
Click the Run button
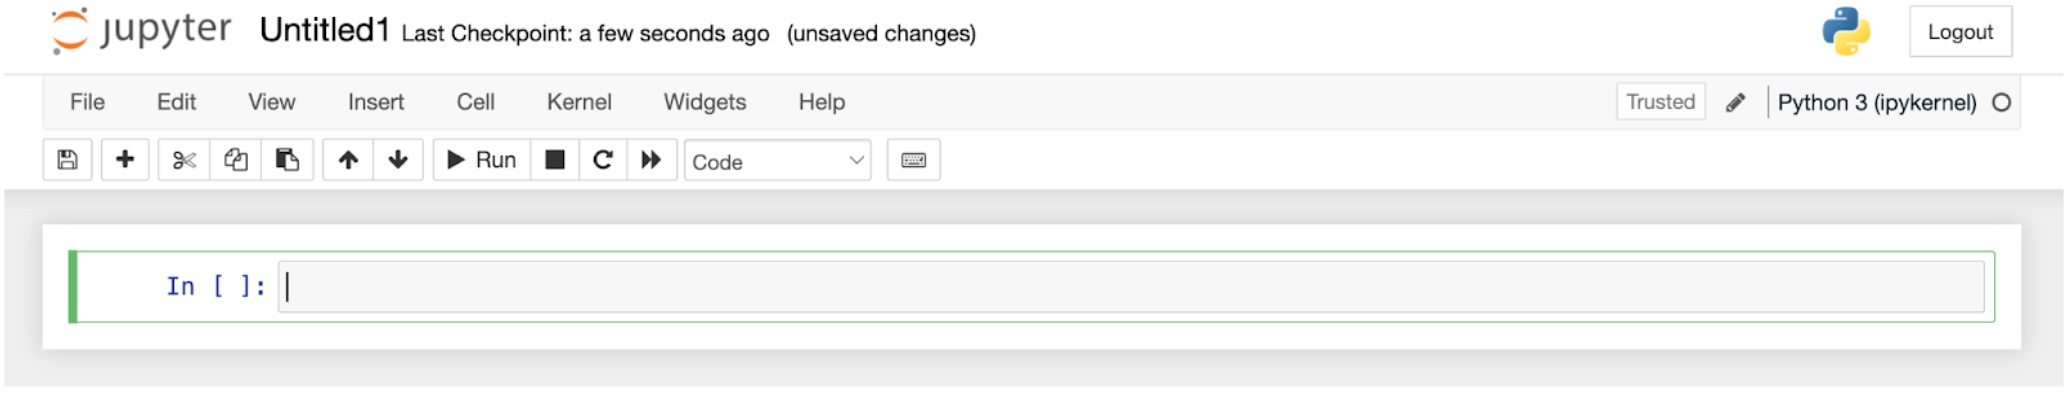(x=482, y=160)
